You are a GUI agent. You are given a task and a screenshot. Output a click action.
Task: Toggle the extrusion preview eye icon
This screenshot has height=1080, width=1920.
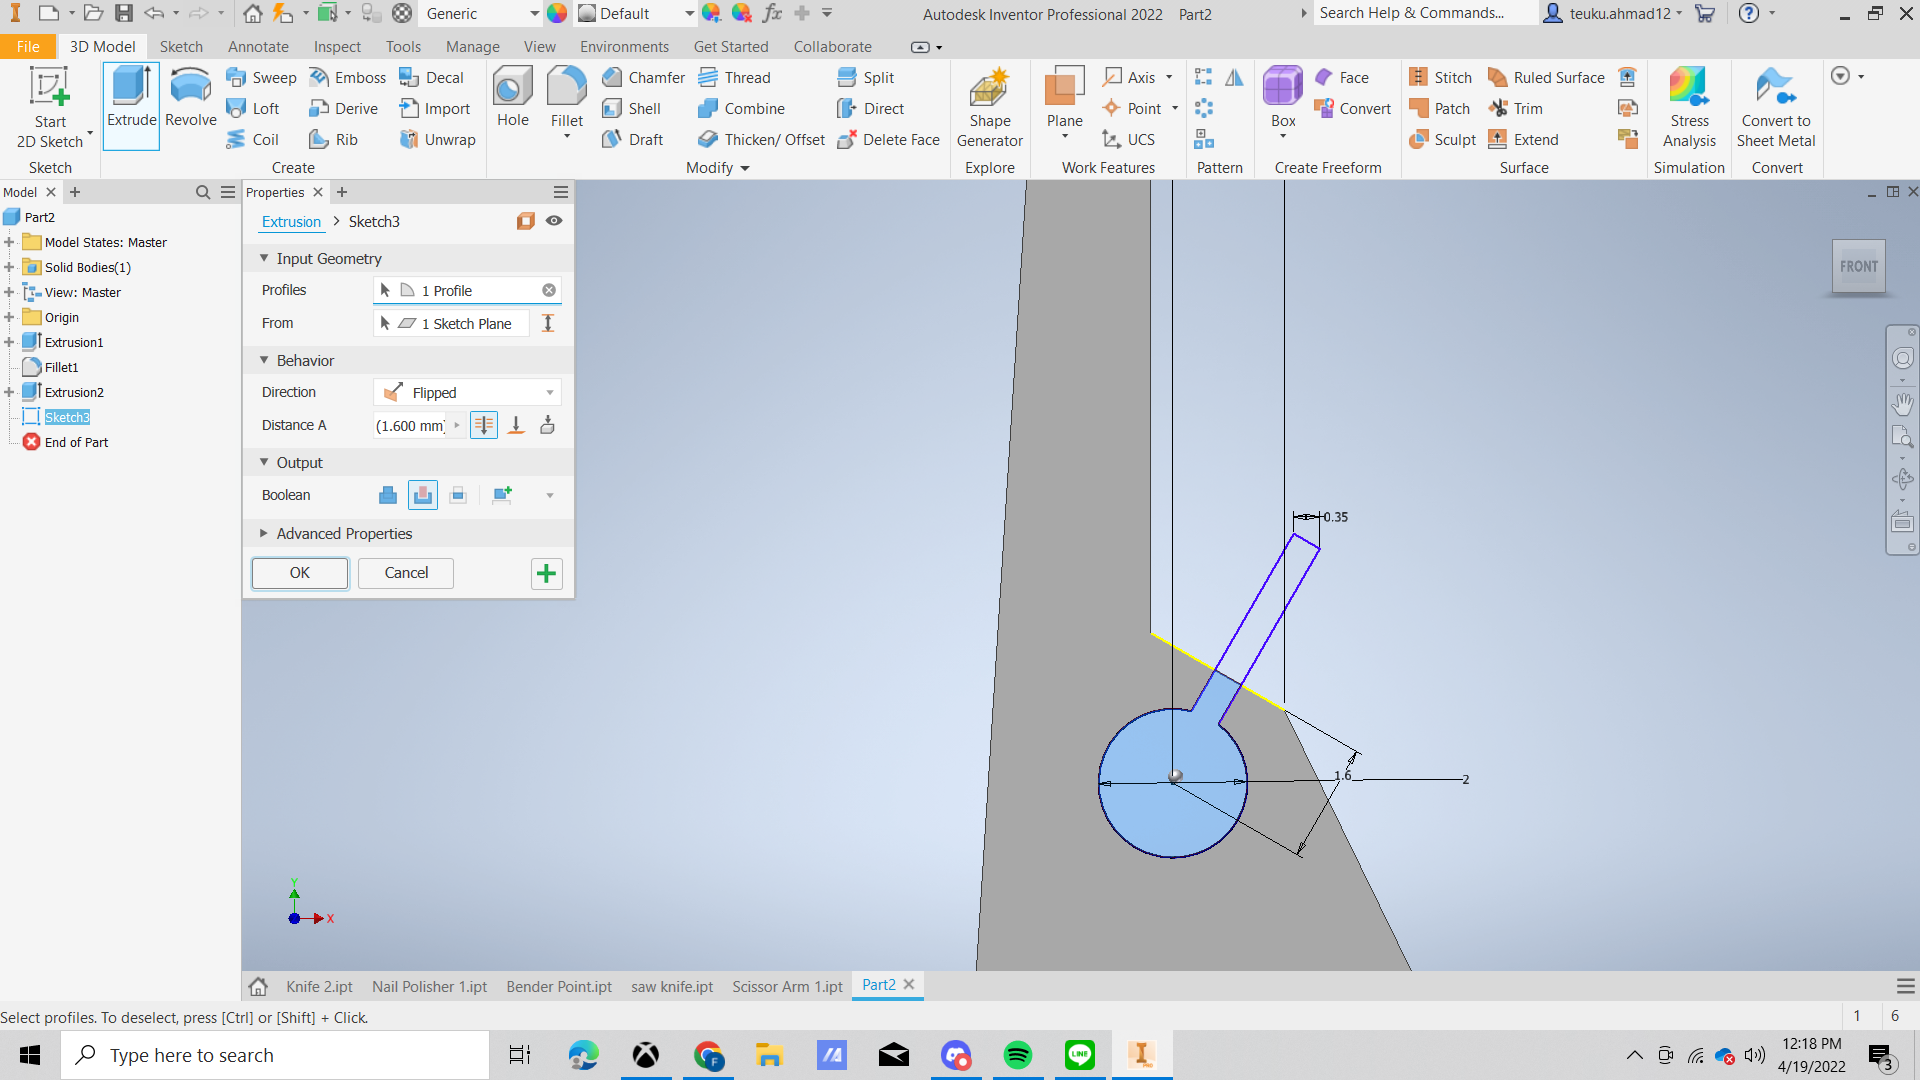click(554, 221)
